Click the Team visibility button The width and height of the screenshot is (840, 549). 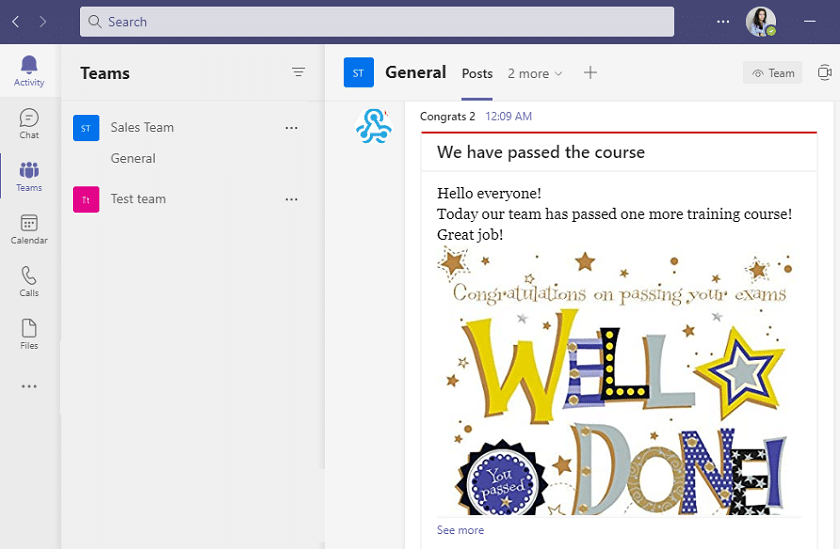click(772, 73)
